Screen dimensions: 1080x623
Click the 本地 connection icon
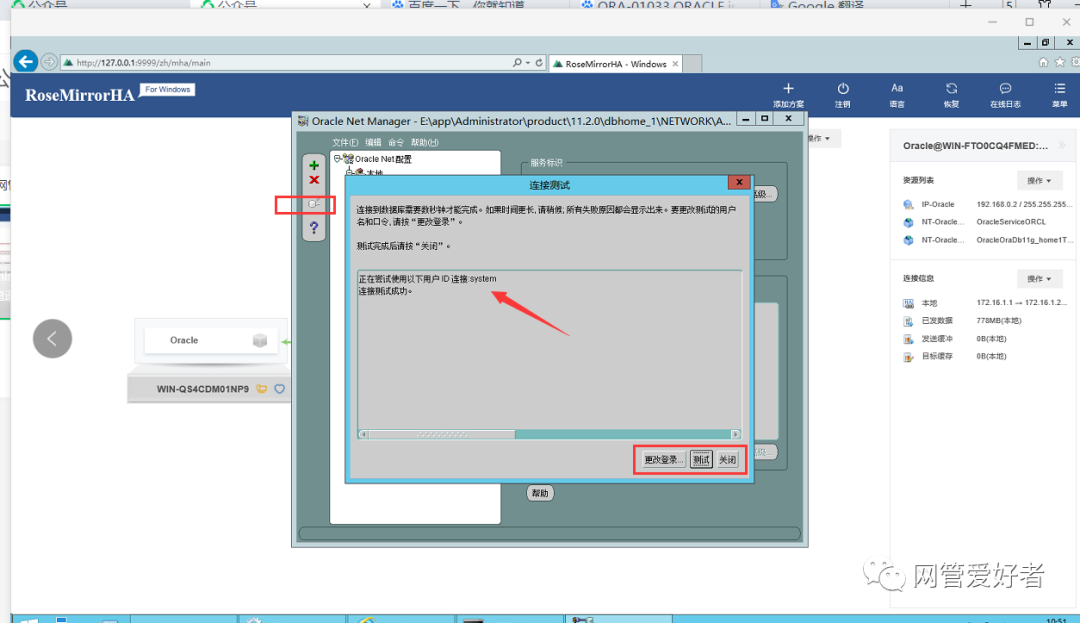(908, 303)
